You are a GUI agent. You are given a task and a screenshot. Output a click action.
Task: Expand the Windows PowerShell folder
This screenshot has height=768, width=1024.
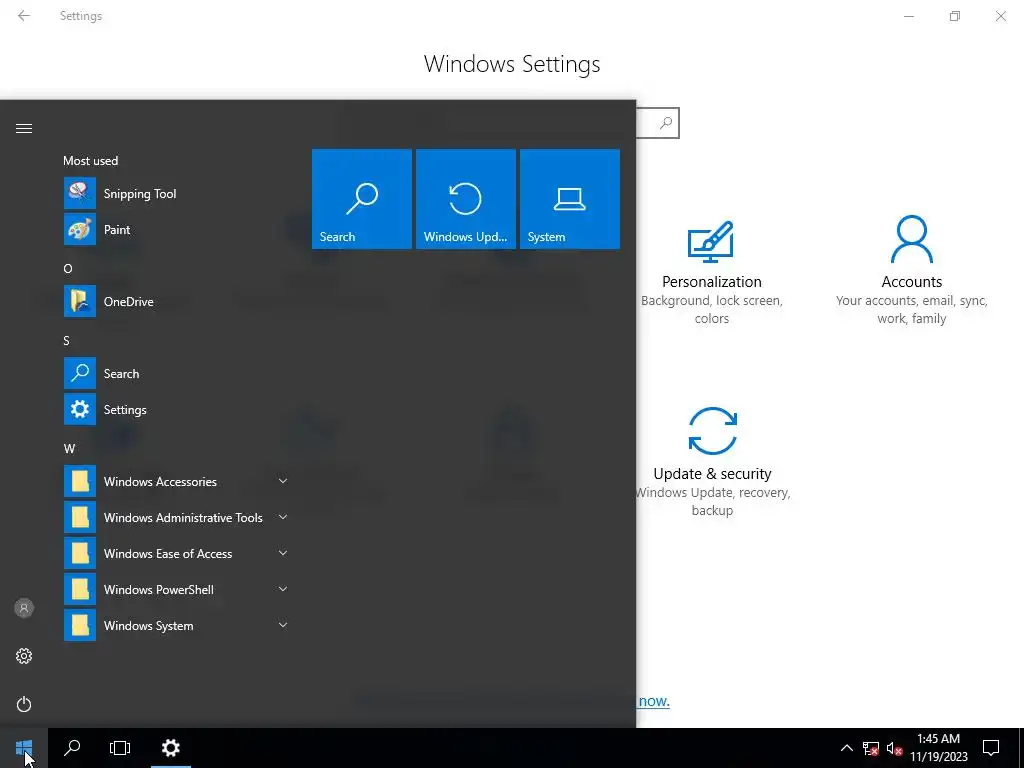tap(176, 589)
